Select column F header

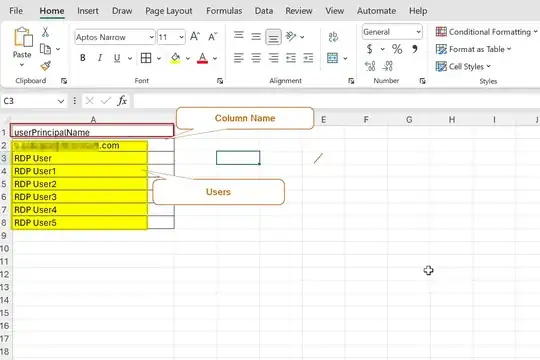click(366, 120)
